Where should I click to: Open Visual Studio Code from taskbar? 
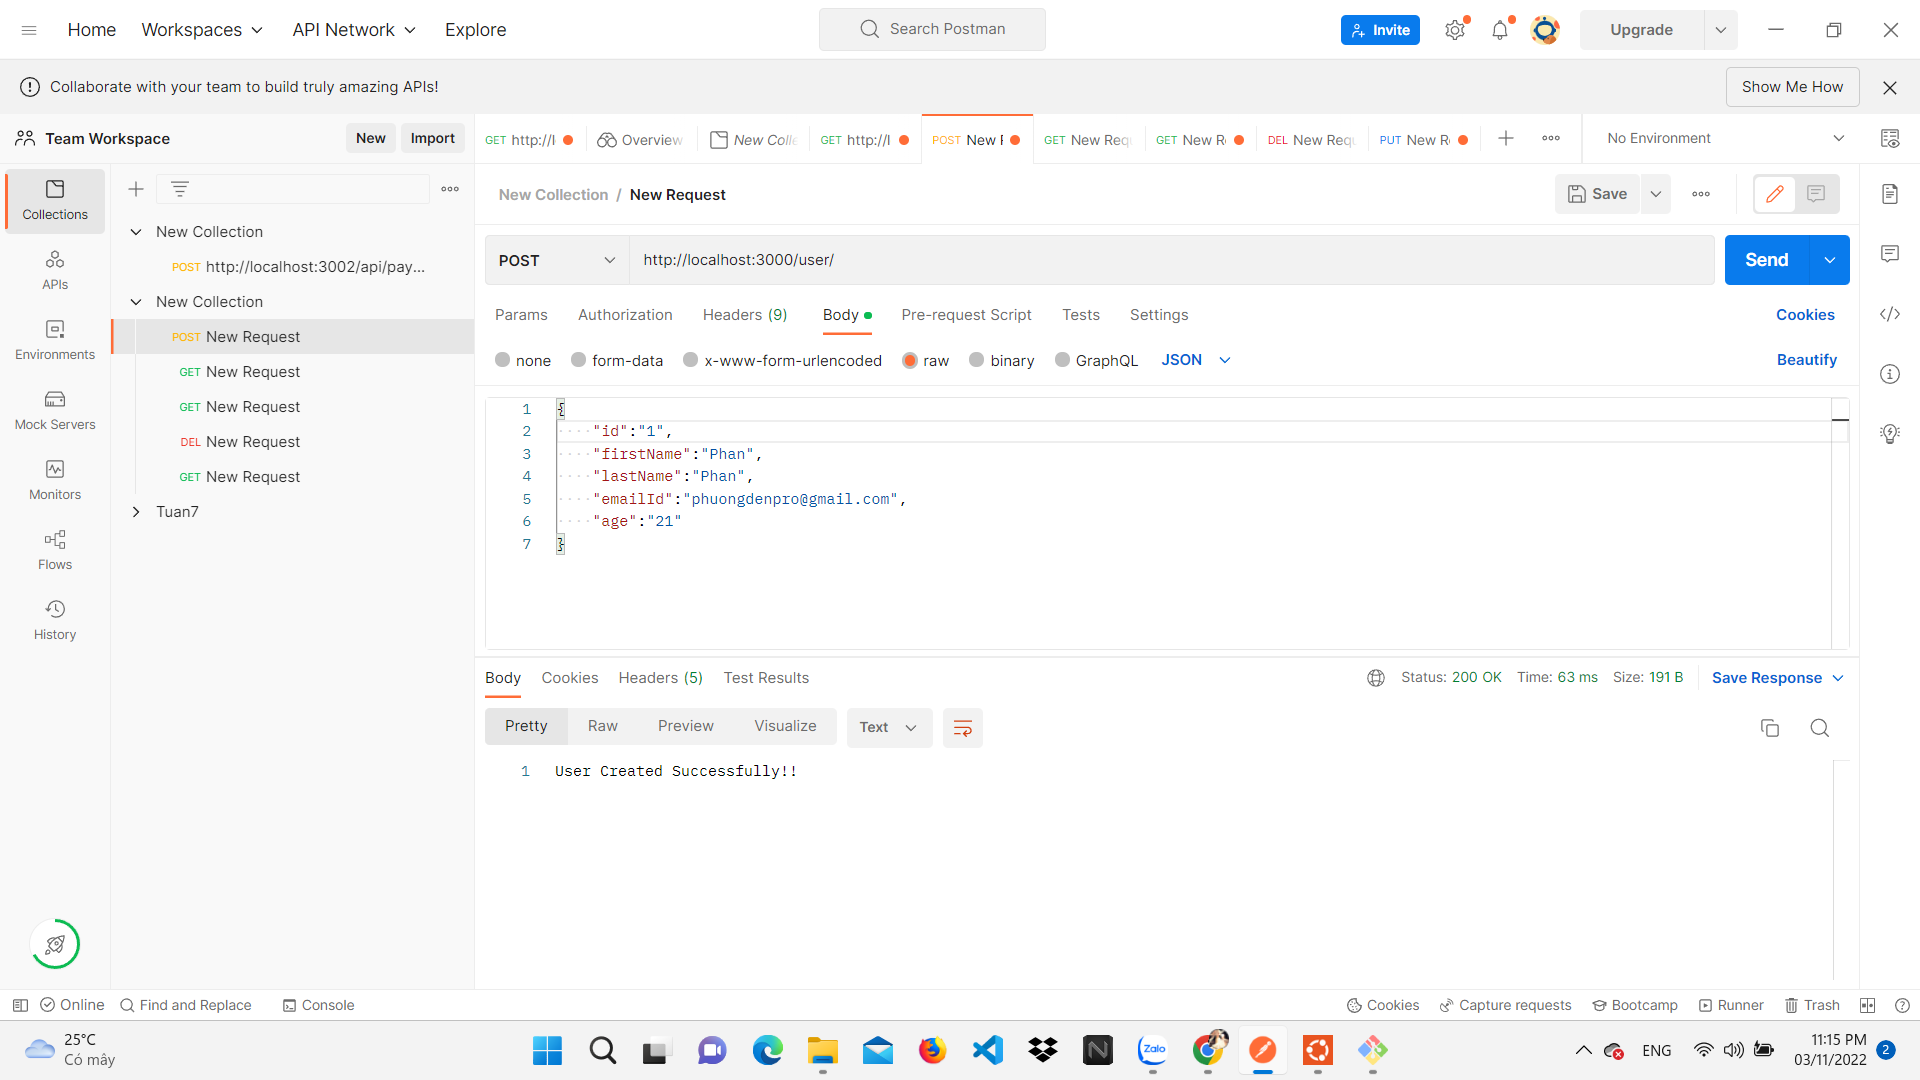988,1050
